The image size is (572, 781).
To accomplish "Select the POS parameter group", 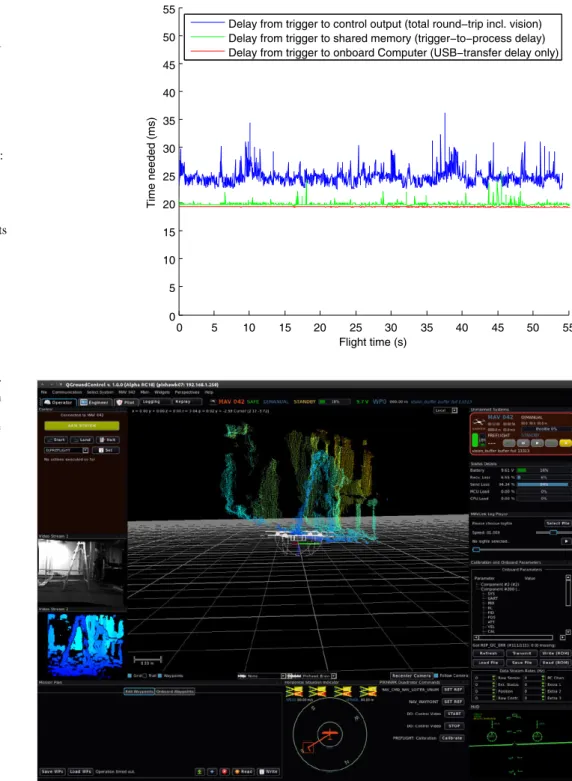I will coord(490,617).
